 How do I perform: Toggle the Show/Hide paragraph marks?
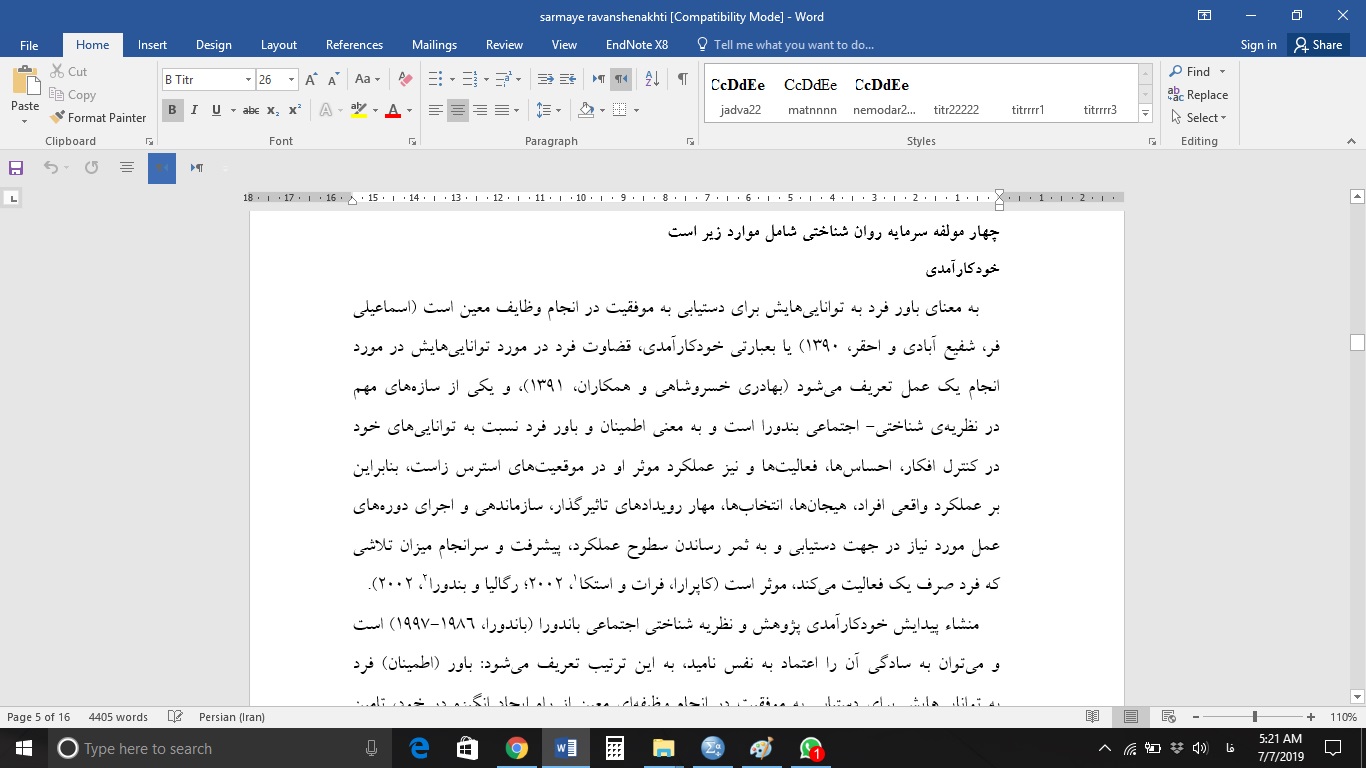click(x=683, y=78)
